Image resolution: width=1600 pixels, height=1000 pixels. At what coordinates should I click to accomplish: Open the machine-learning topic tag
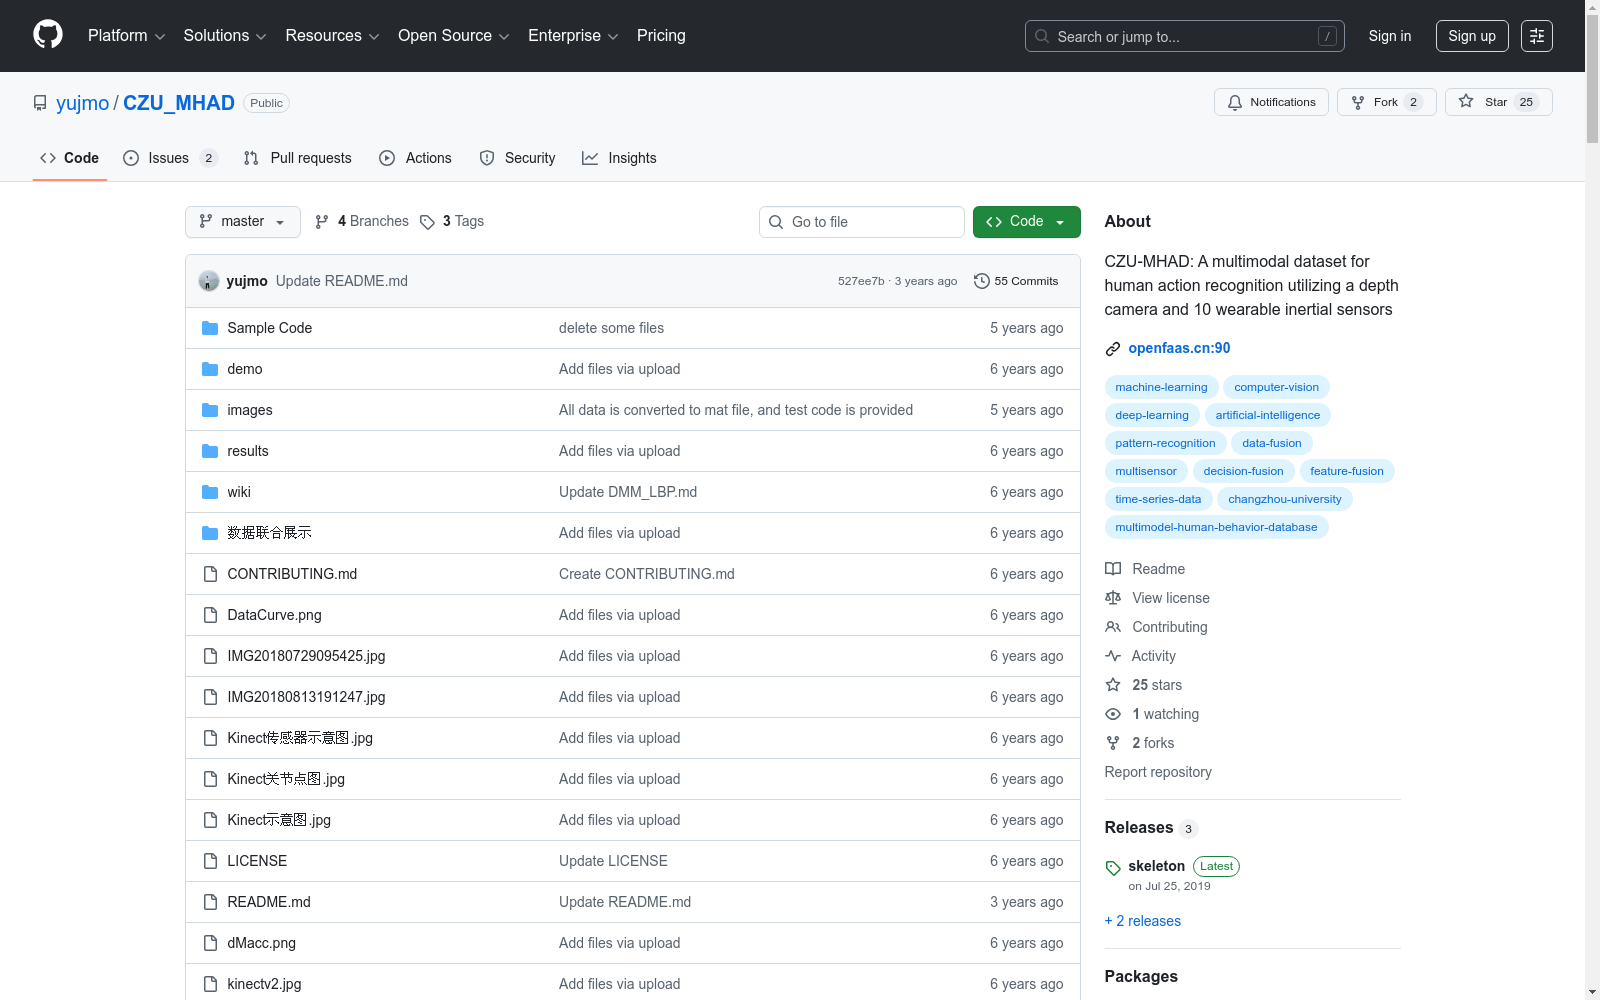click(x=1161, y=387)
